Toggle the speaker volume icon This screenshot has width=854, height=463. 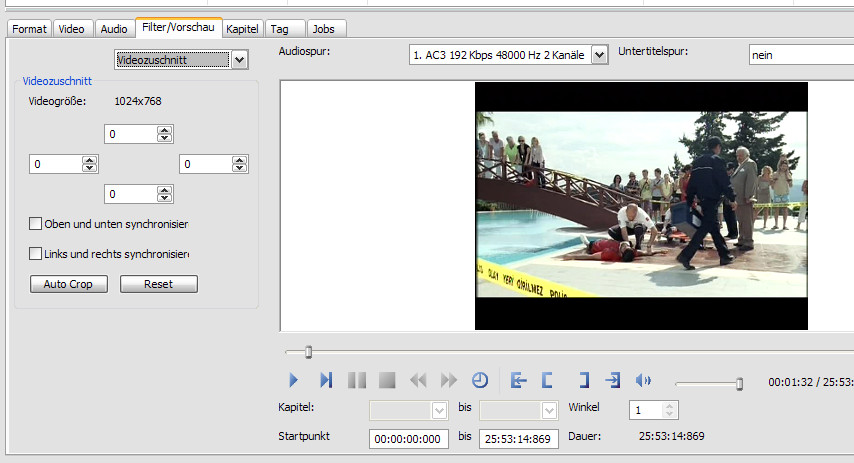click(643, 380)
